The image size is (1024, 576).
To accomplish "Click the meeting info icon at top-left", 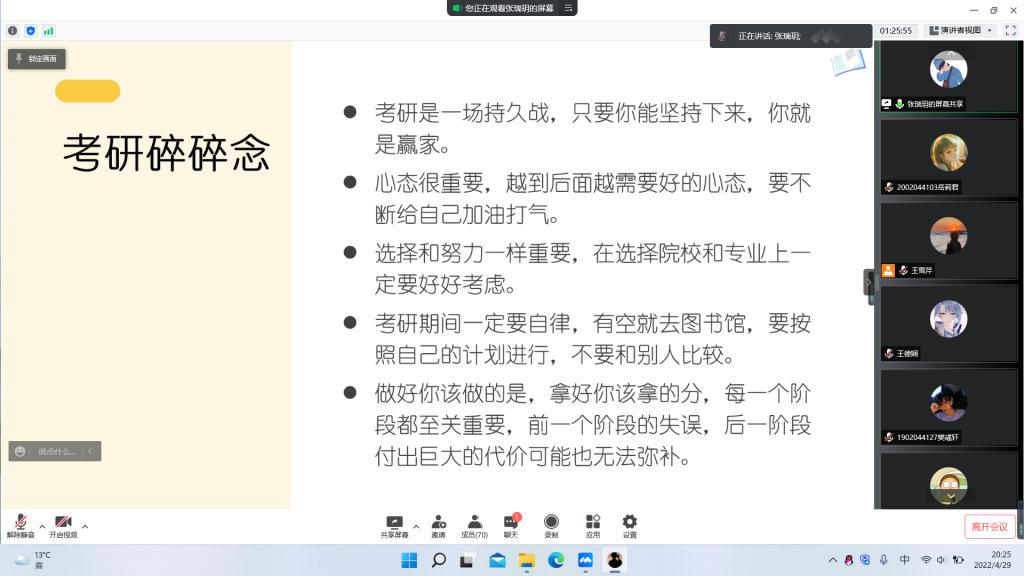I will tap(12, 31).
